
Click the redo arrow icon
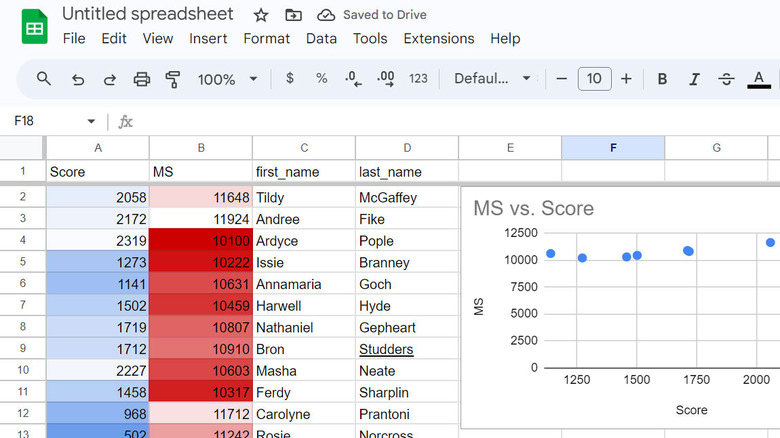pyautogui.click(x=109, y=79)
